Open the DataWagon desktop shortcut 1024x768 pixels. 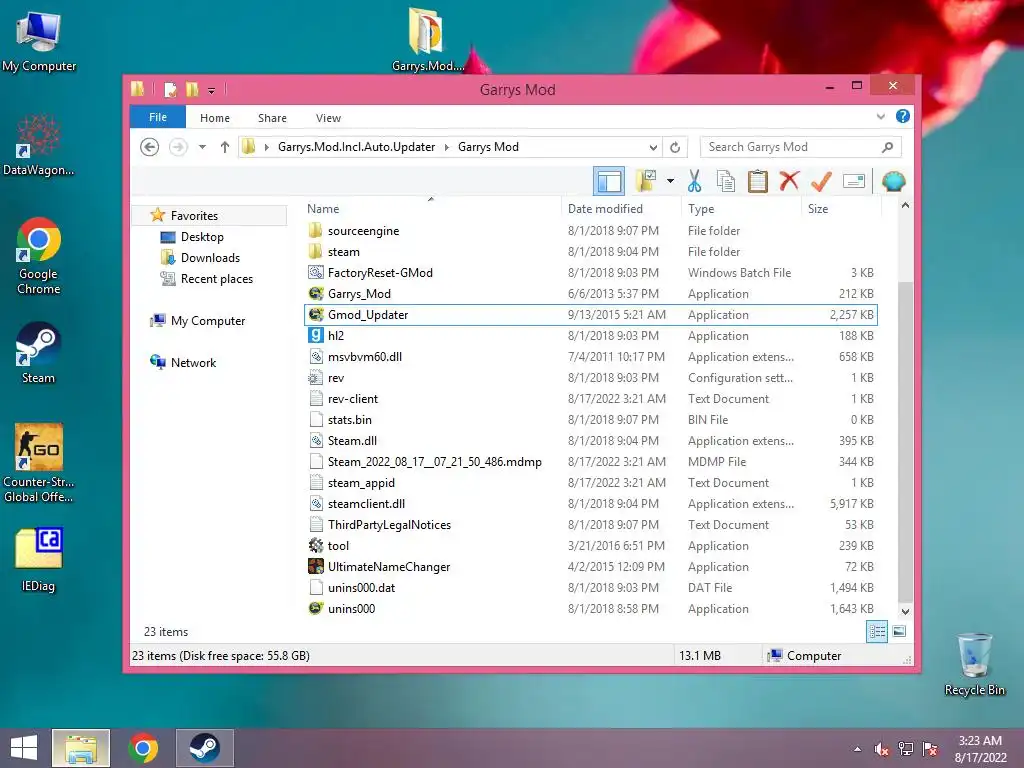(39, 145)
